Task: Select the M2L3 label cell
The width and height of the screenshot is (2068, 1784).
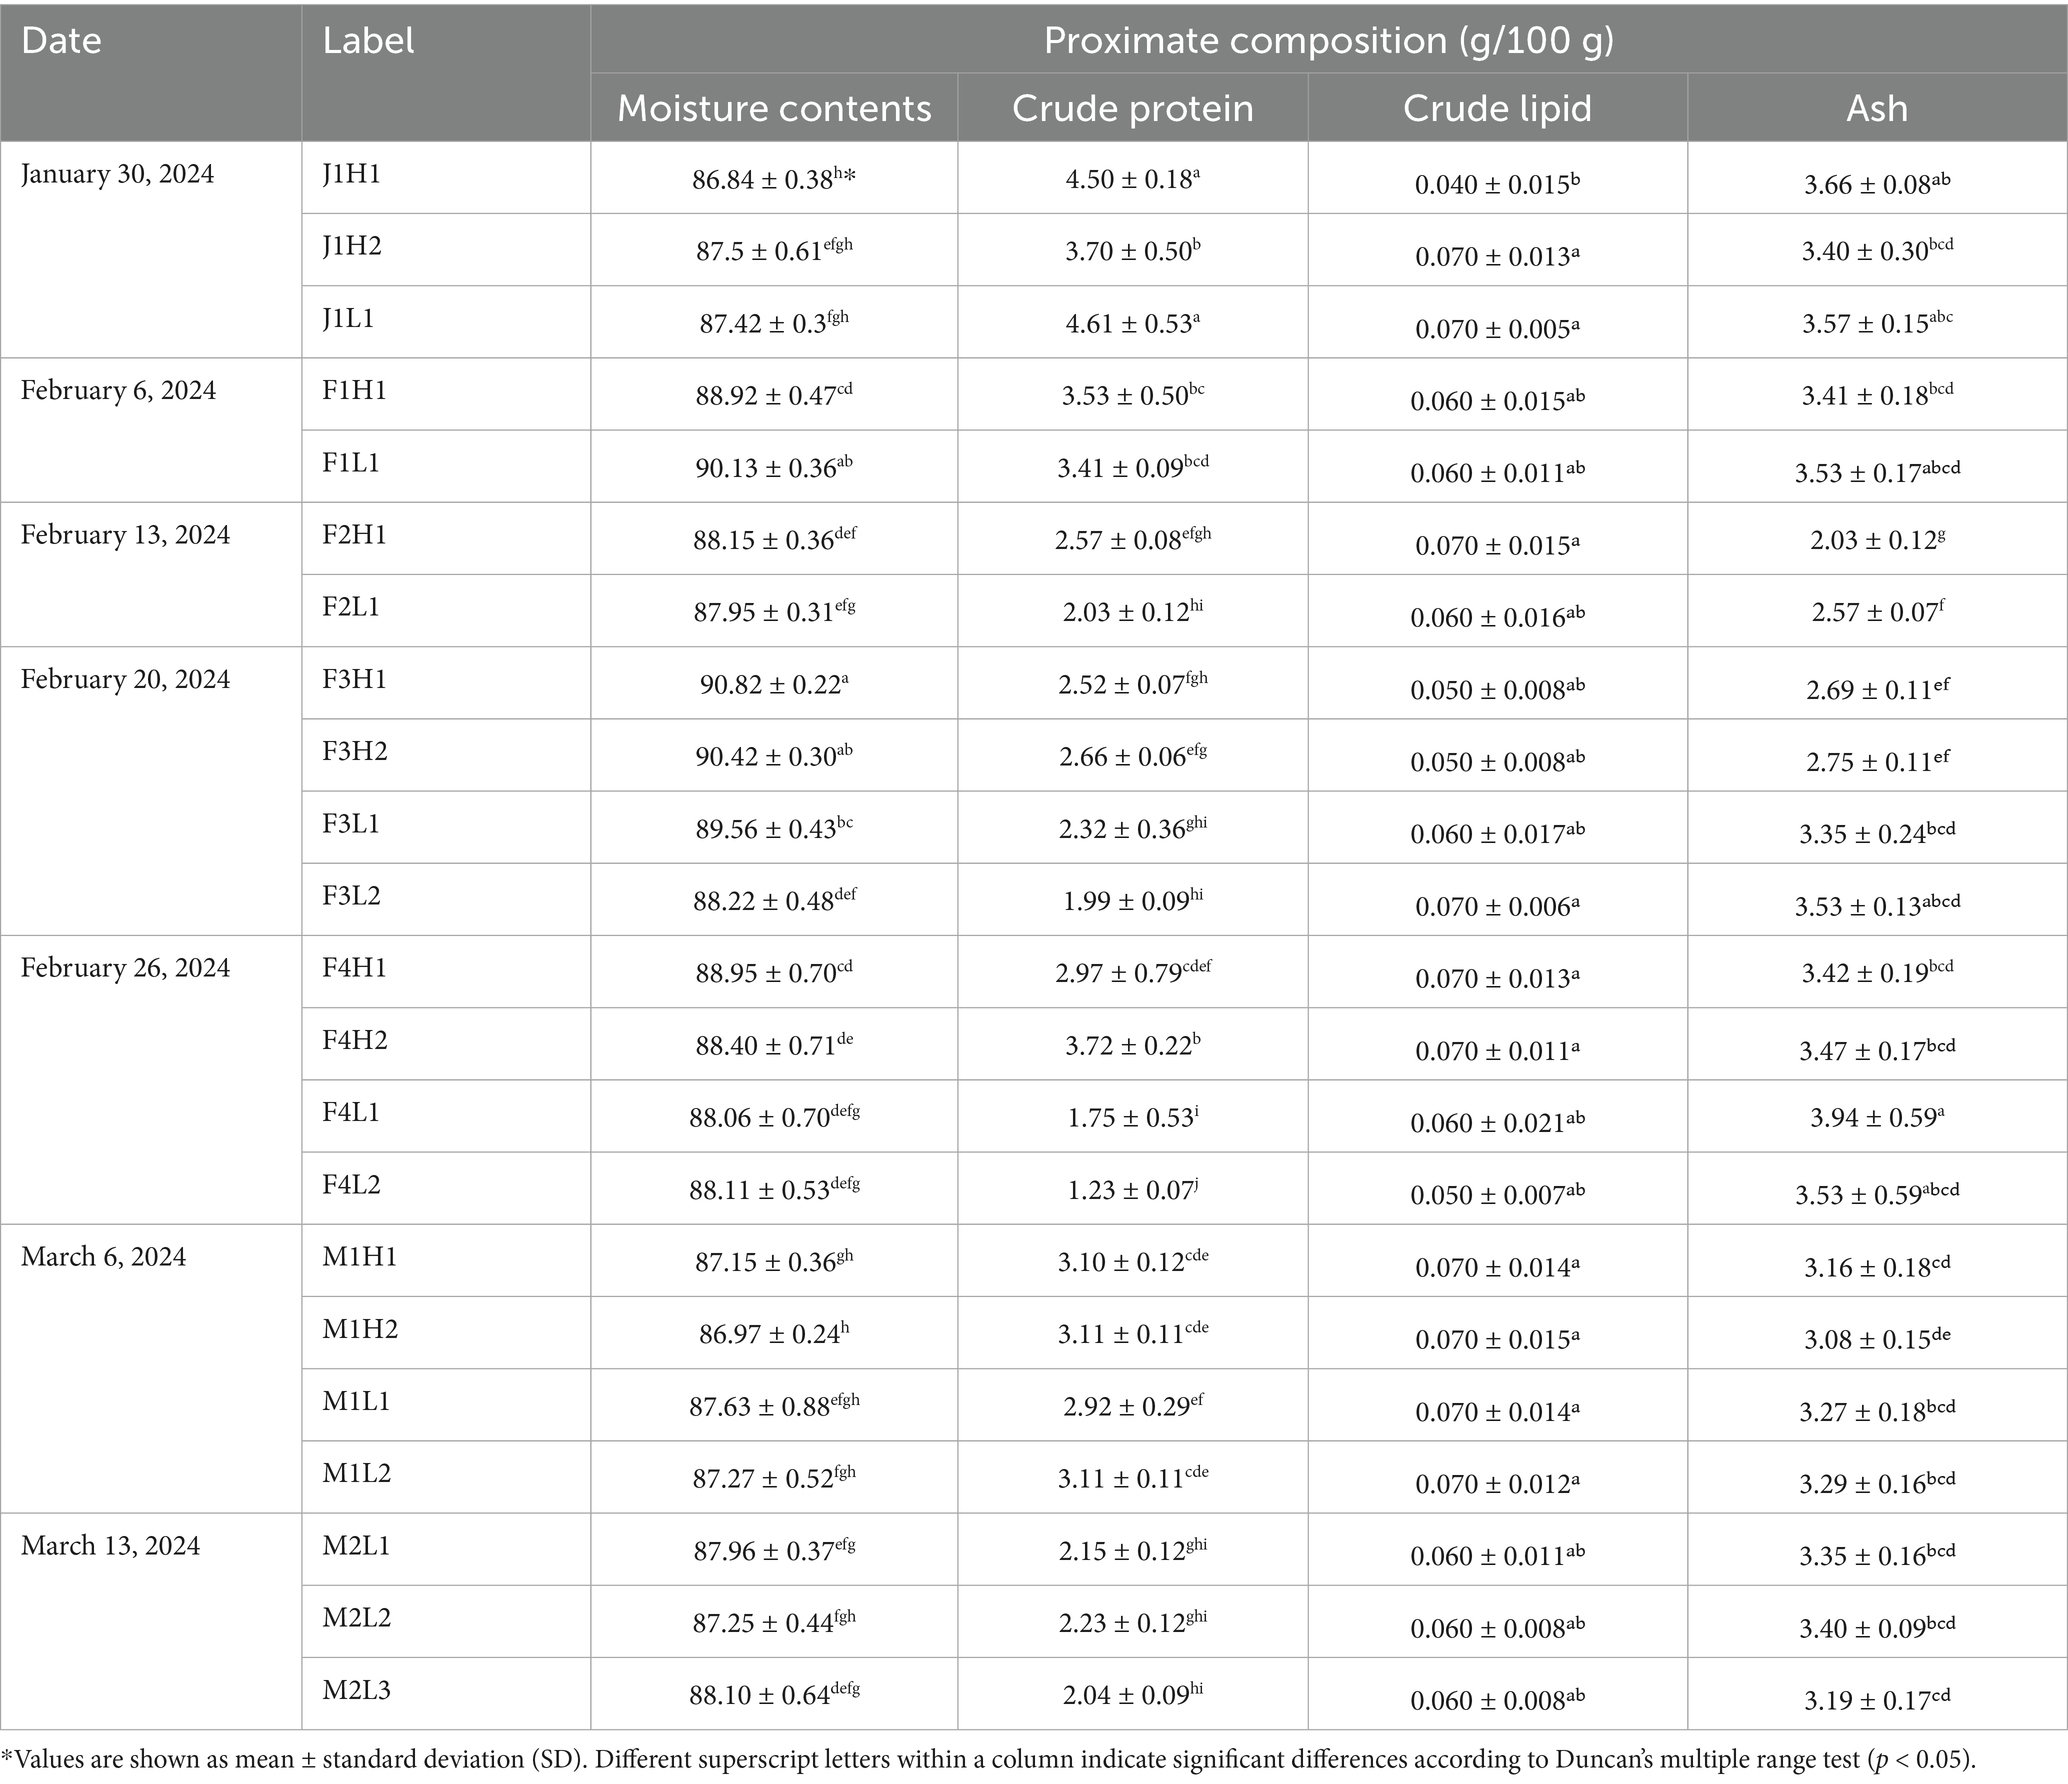Action: 356,1690
